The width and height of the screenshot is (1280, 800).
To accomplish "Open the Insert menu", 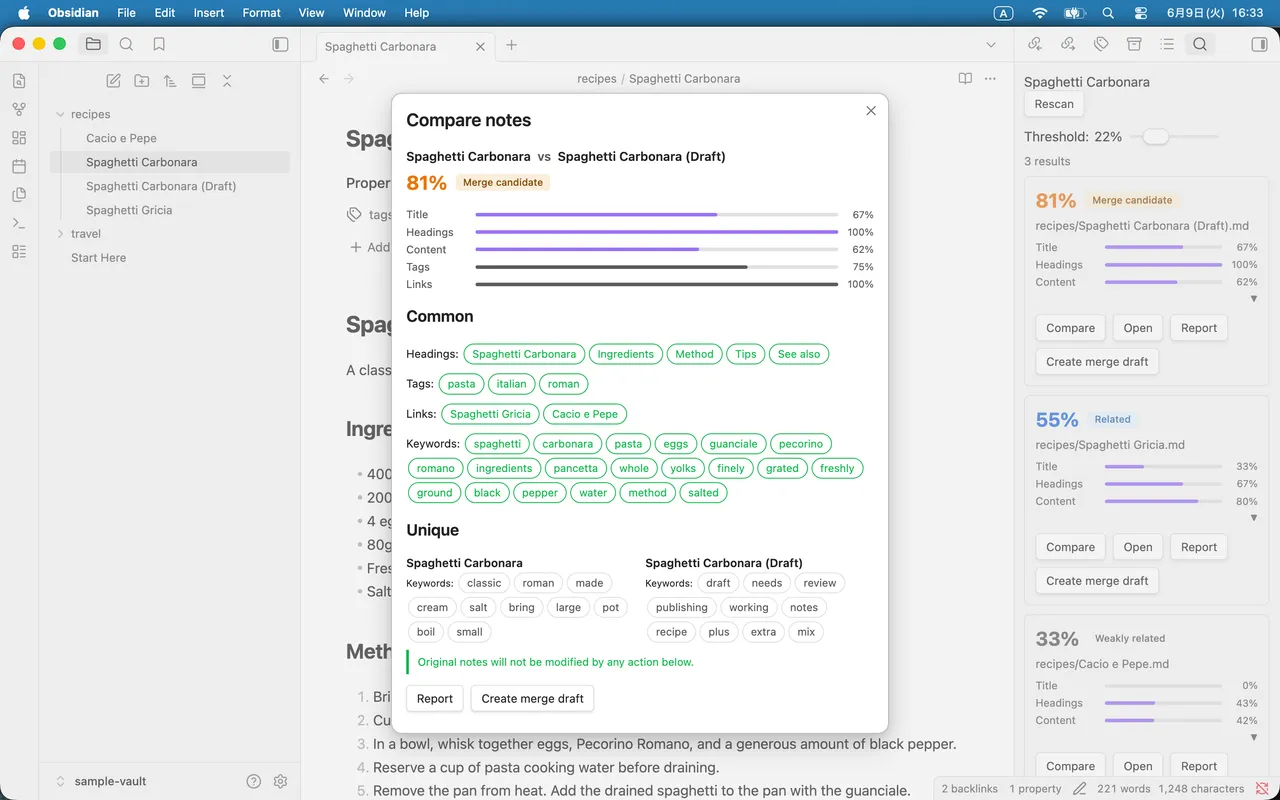I will (209, 13).
